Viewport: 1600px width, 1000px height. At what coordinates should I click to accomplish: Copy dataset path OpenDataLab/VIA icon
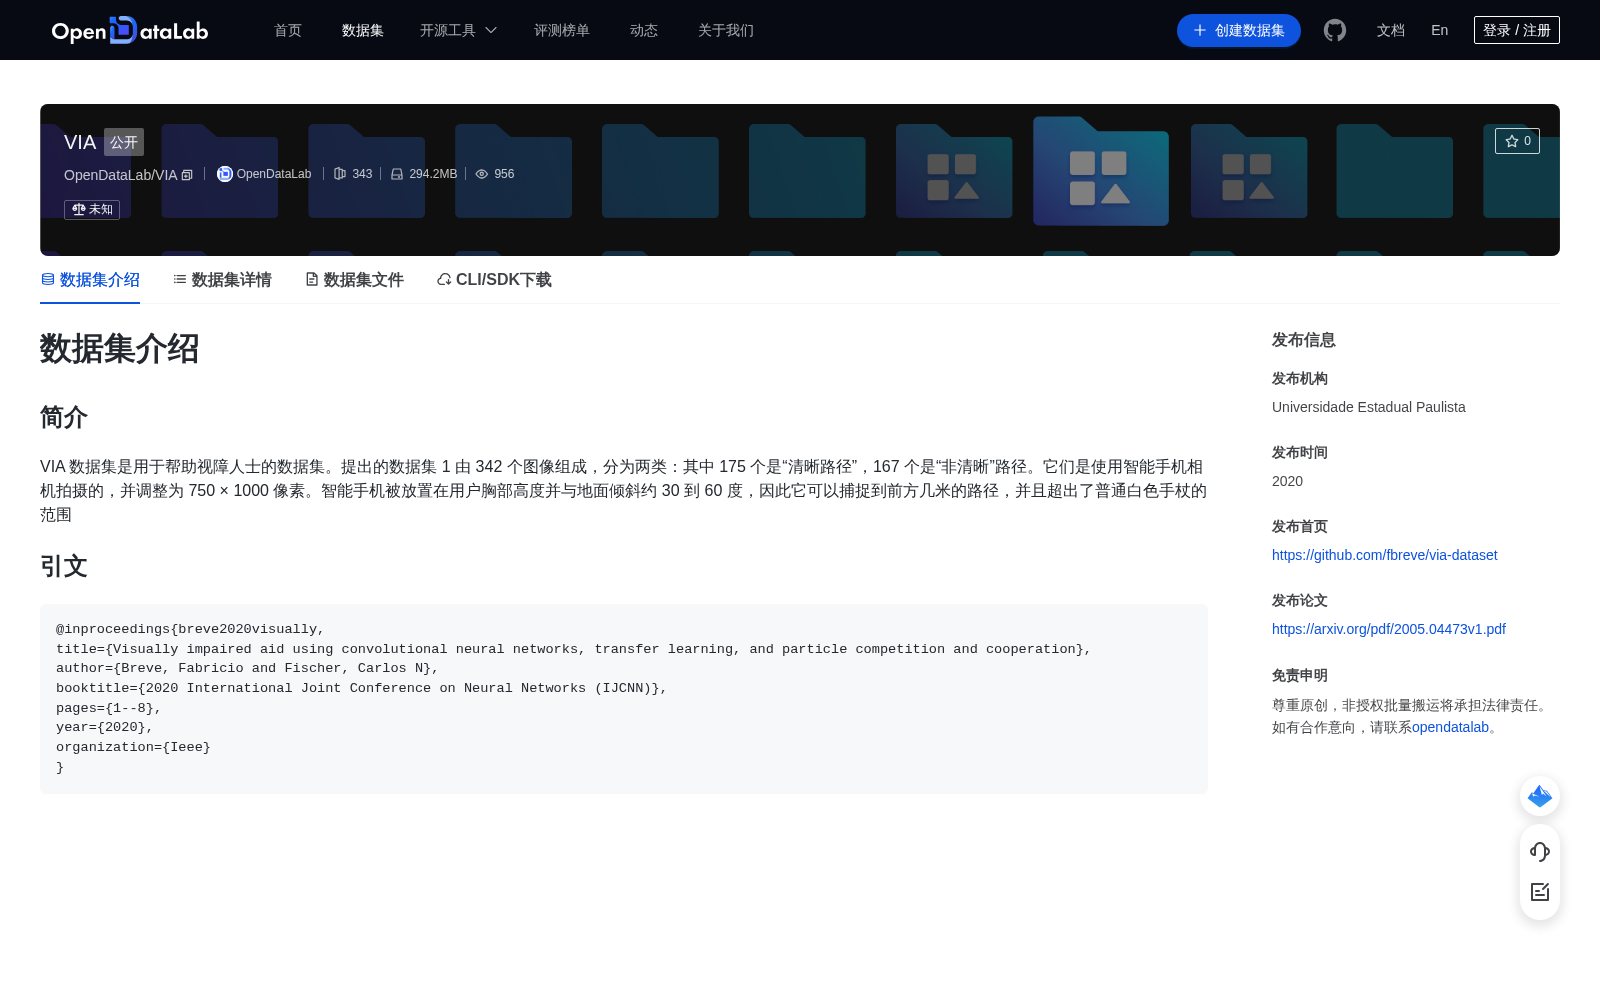(187, 175)
